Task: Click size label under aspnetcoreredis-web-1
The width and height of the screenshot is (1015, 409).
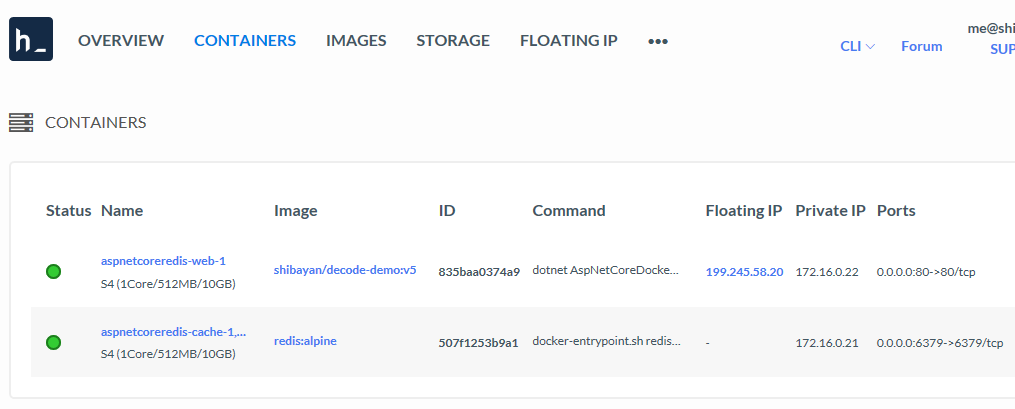Action: [168, 284]
